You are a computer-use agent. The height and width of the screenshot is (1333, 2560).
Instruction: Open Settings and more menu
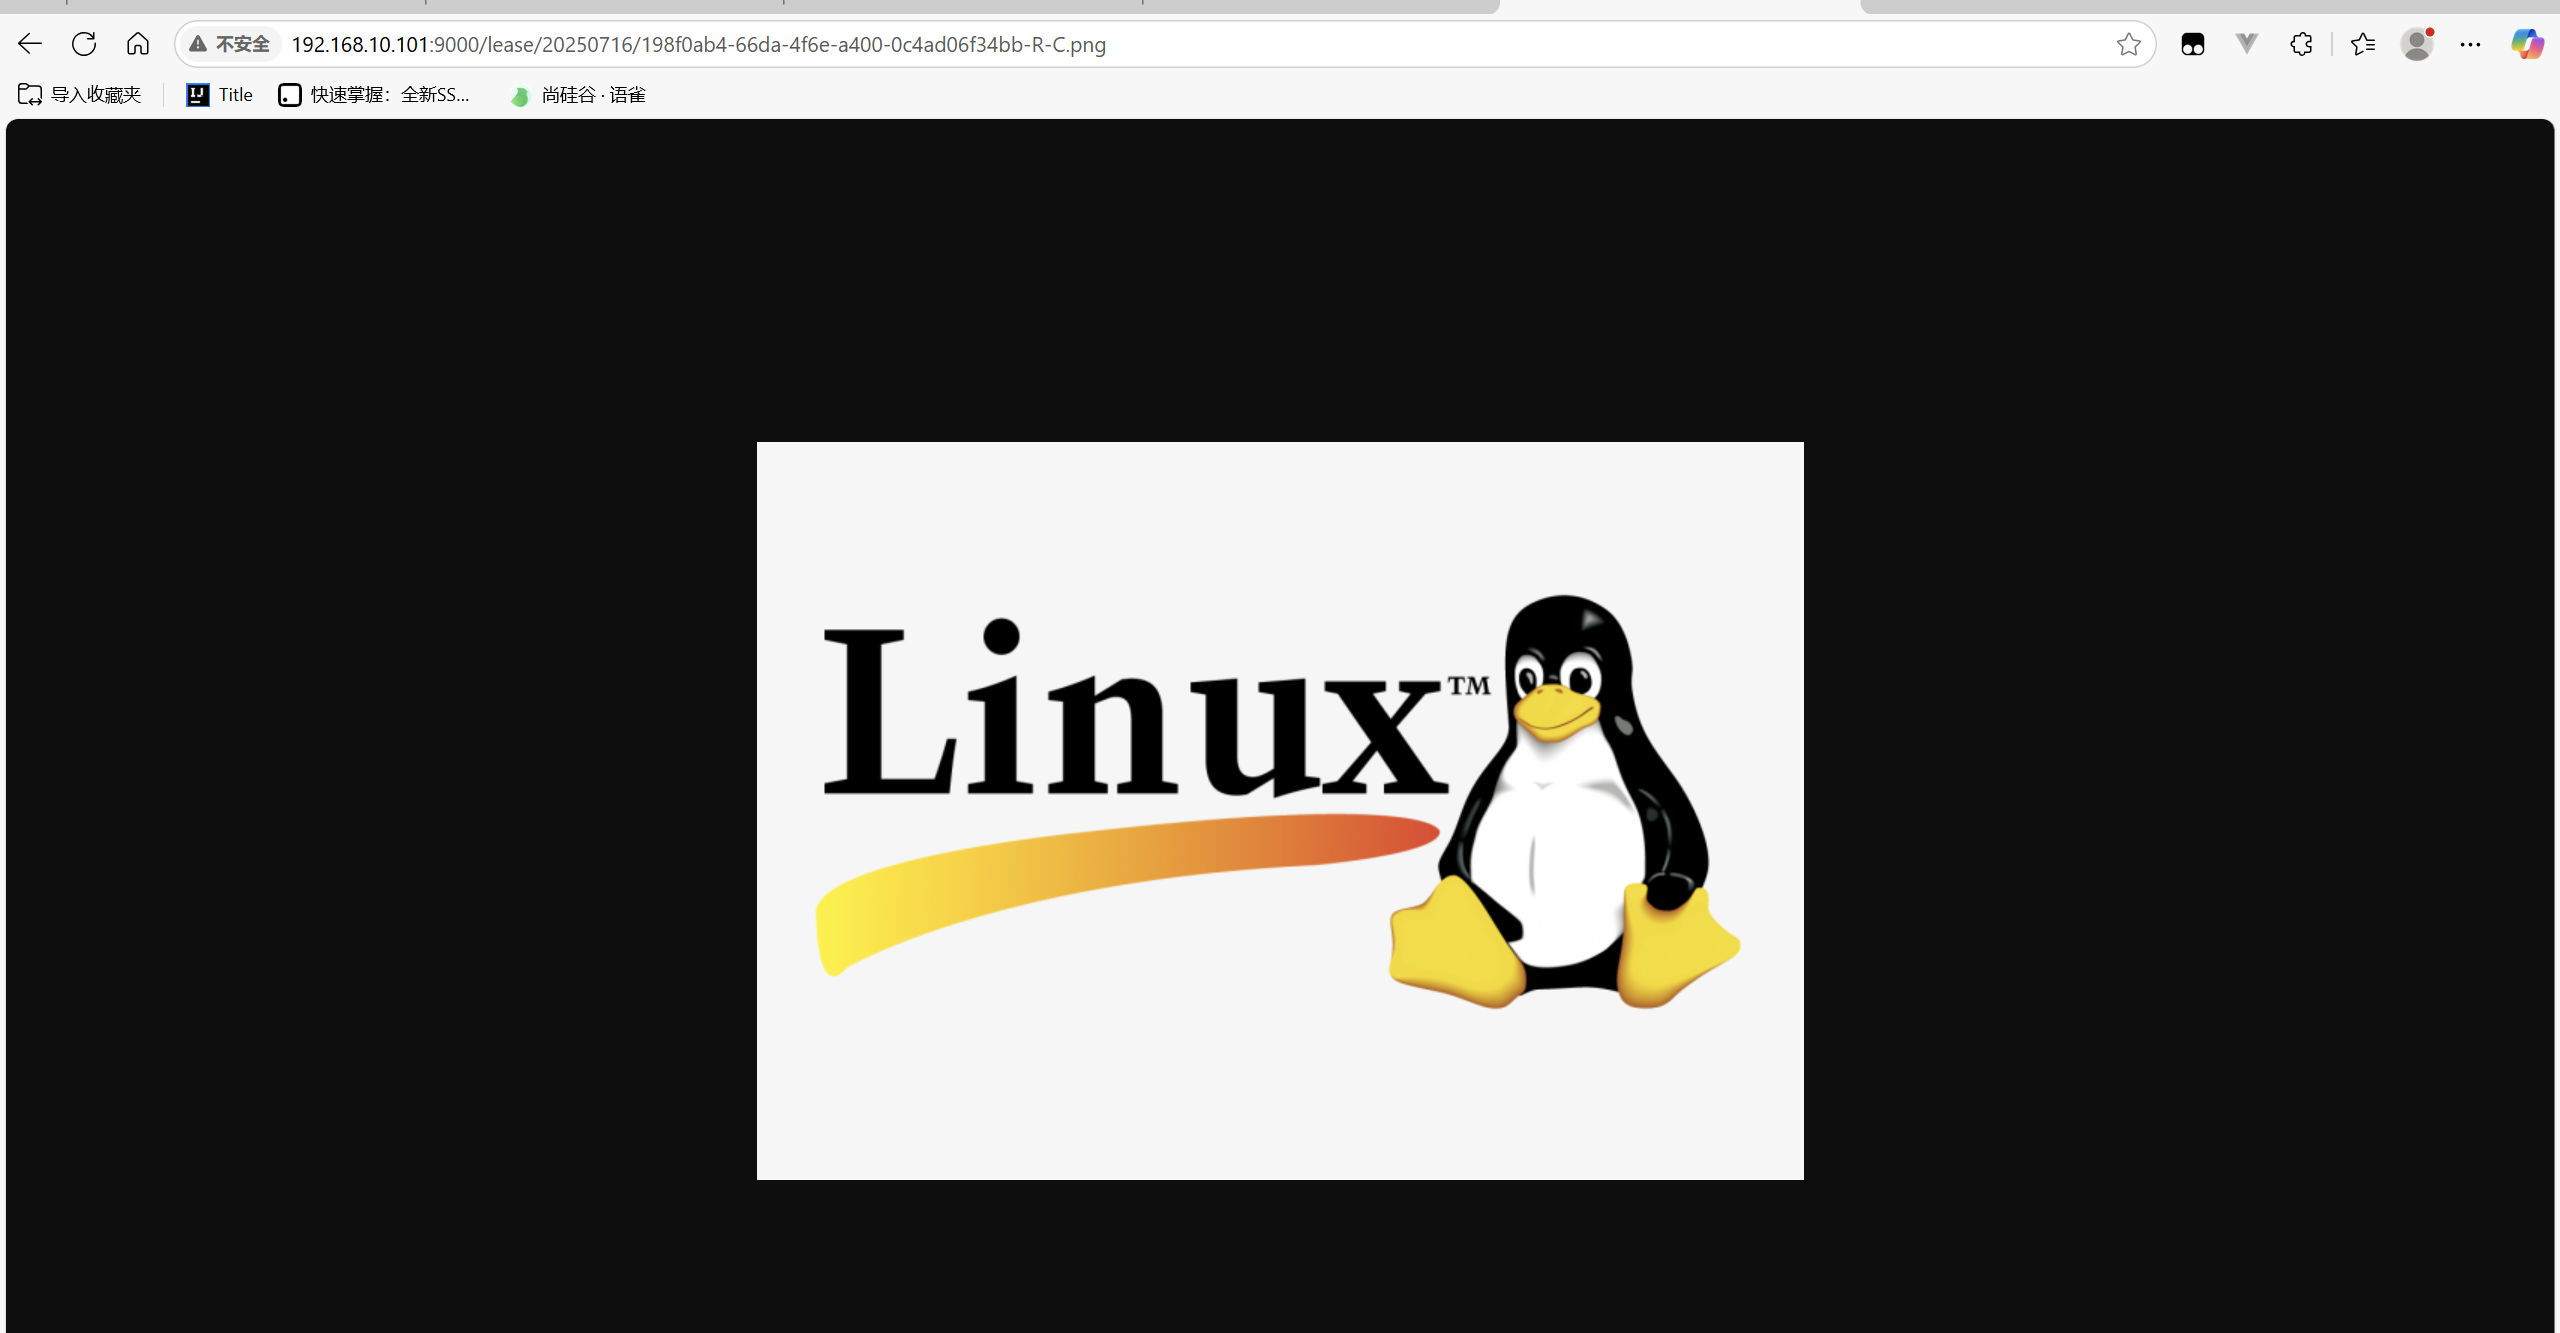point(2471,44)
